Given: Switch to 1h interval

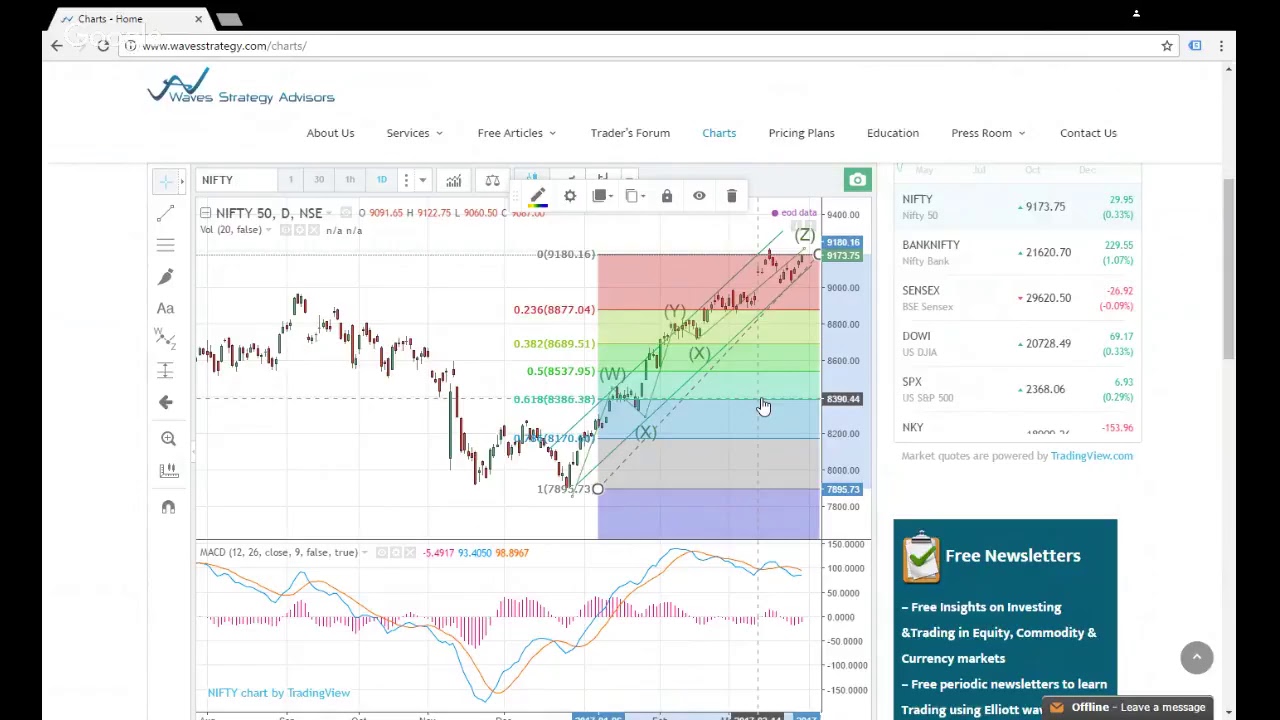Looking at the screenshot, I should click(x=350, y=180).
